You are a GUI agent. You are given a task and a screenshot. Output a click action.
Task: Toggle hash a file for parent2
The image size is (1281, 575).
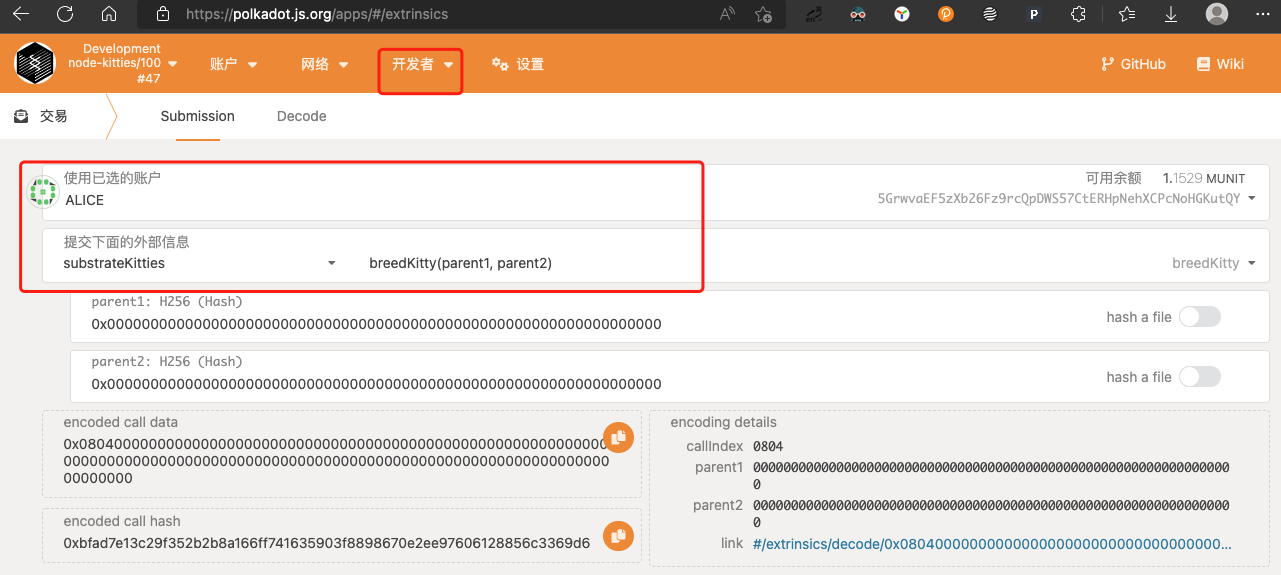pos(1199,377)
